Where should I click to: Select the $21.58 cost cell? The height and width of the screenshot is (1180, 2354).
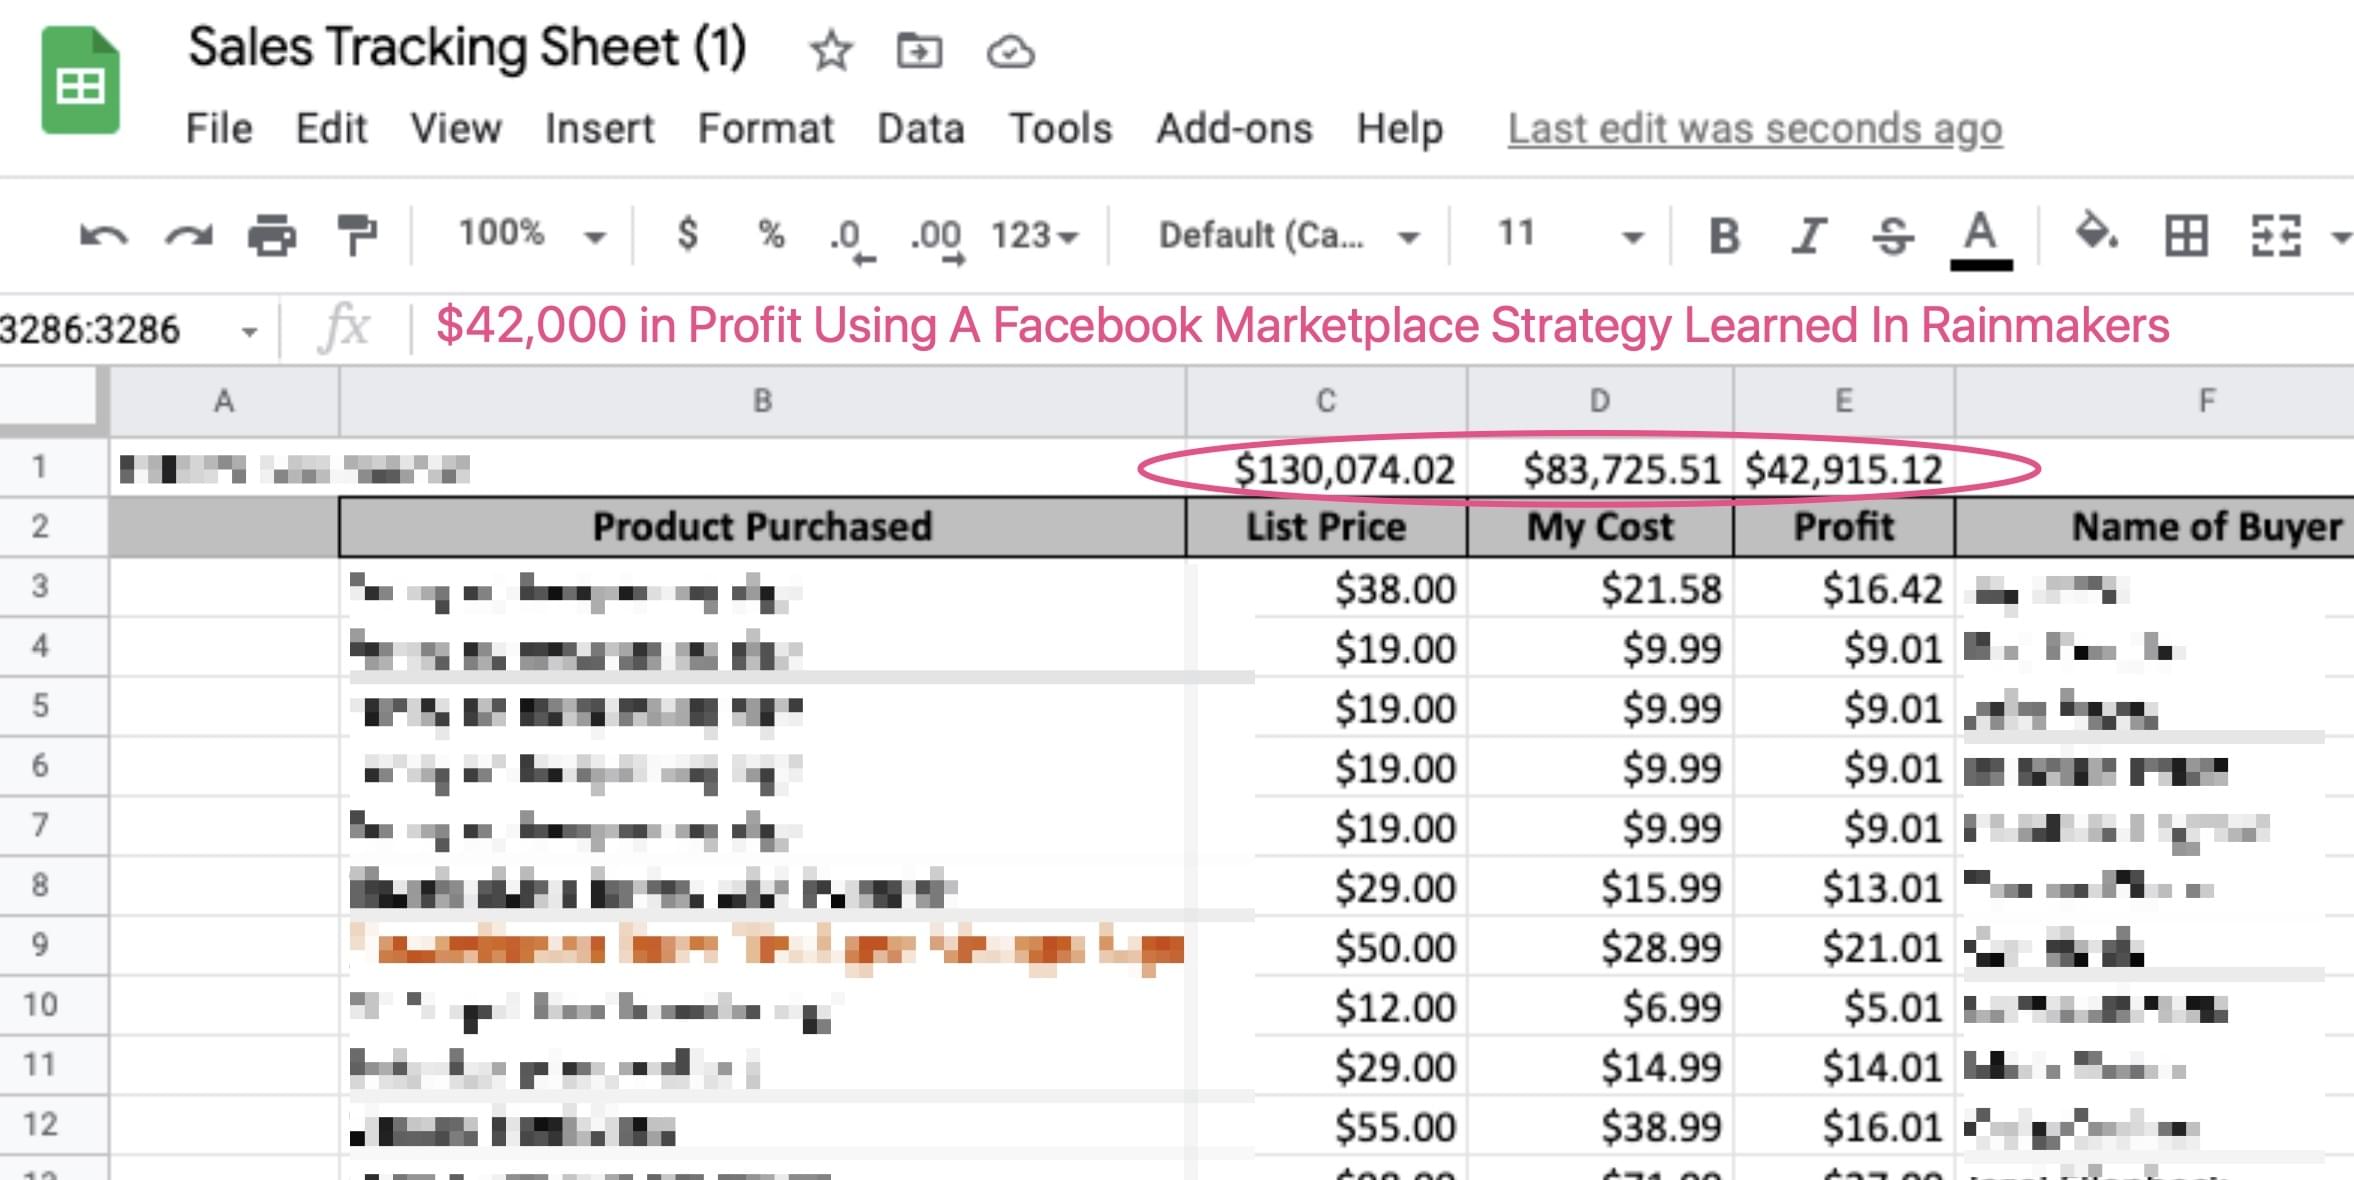1600,587
